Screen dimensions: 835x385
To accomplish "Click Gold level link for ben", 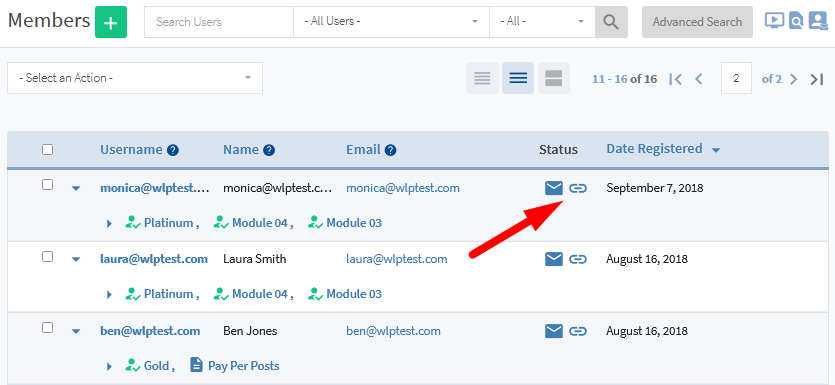I will tap(156, 366).
